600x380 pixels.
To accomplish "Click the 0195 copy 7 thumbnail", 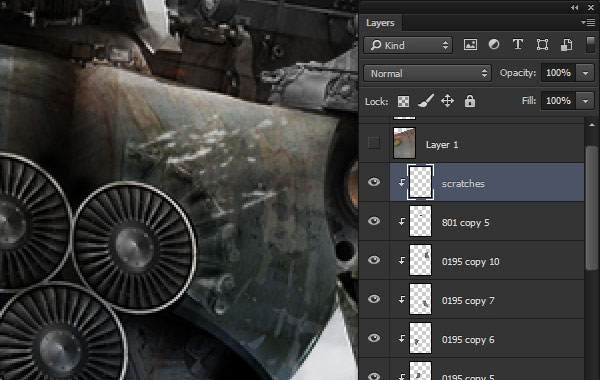I will [x=420, y=299].
